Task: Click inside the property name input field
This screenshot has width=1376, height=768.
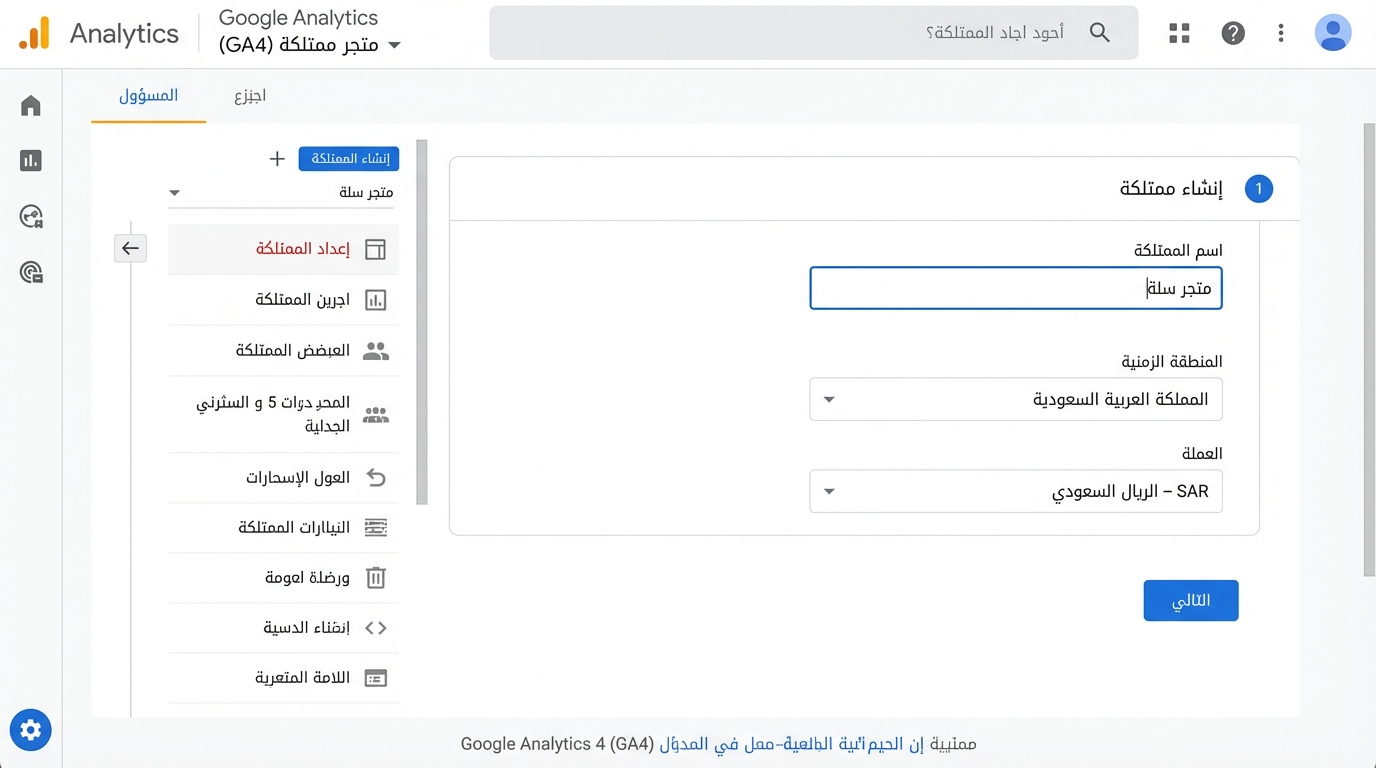Action: pos(1015,288)
